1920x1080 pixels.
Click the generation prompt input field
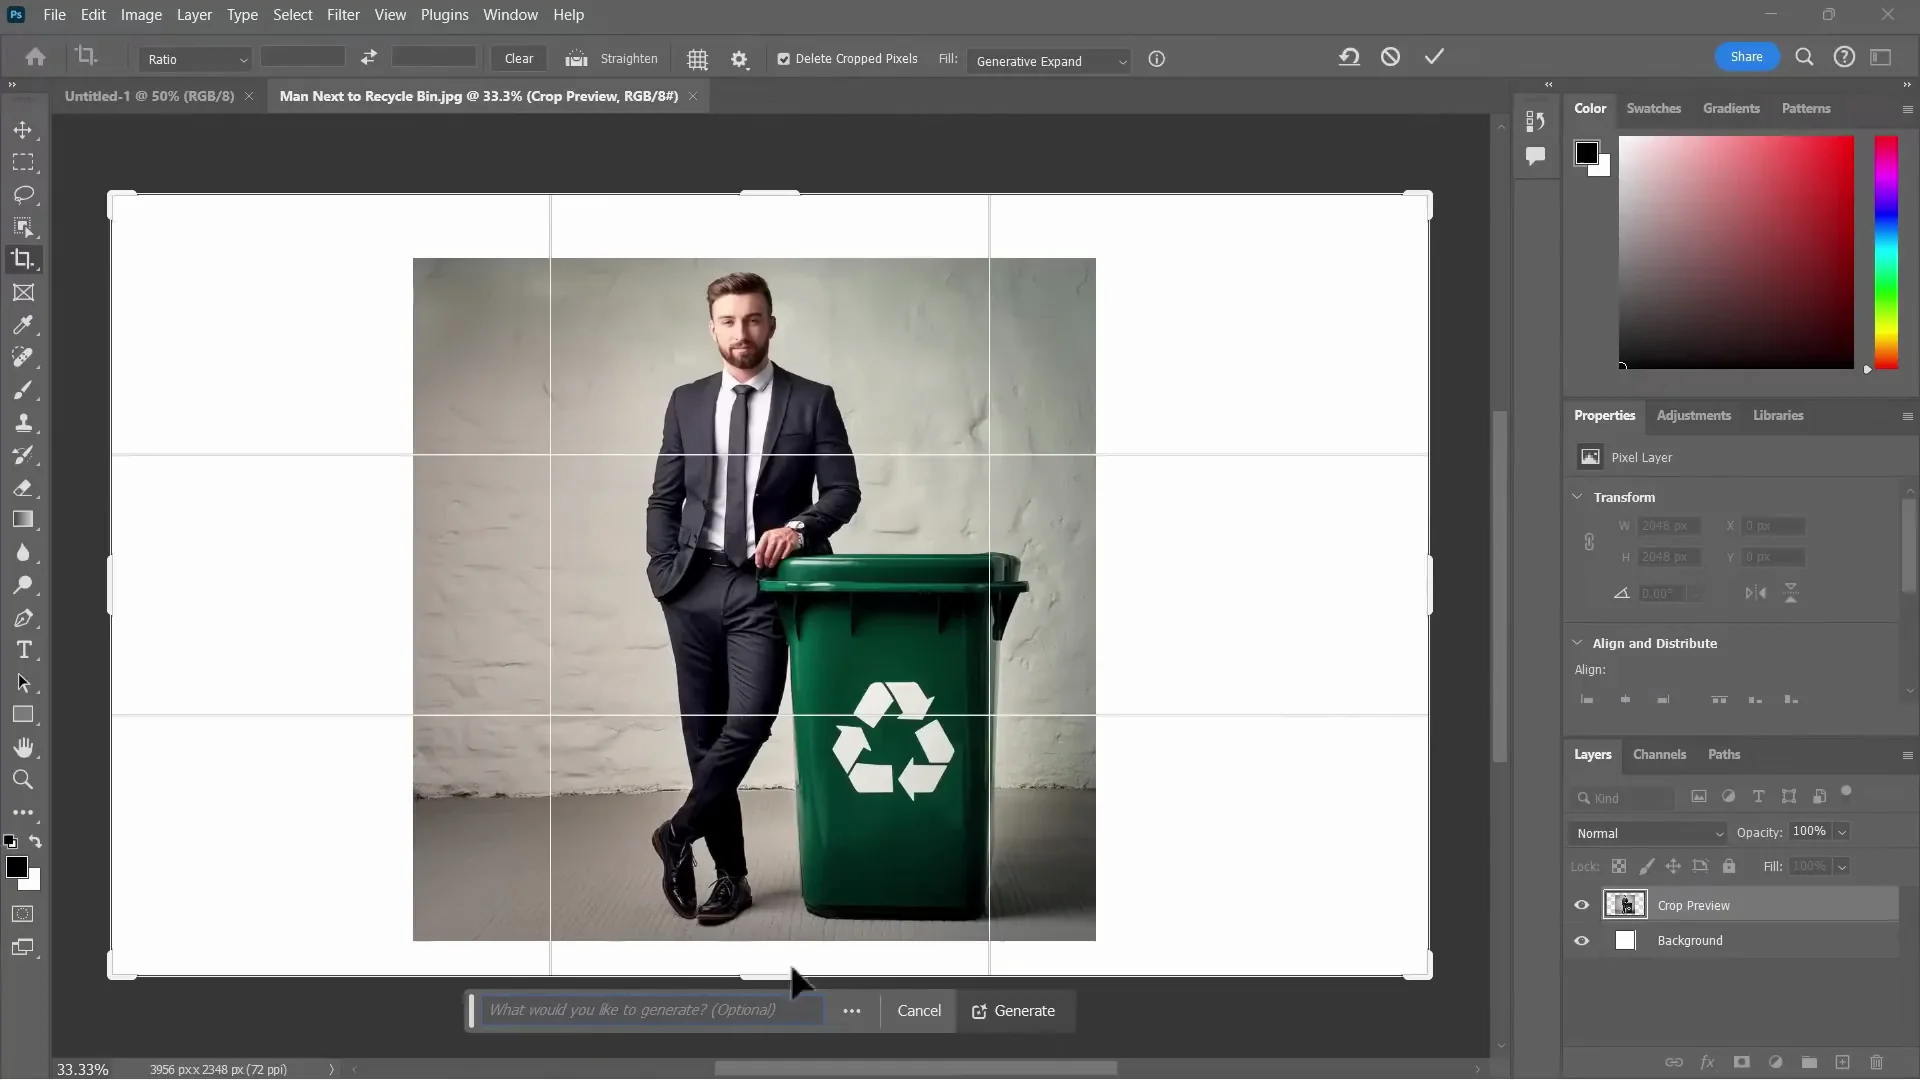pyautogui.click(x=650, y=1010)
